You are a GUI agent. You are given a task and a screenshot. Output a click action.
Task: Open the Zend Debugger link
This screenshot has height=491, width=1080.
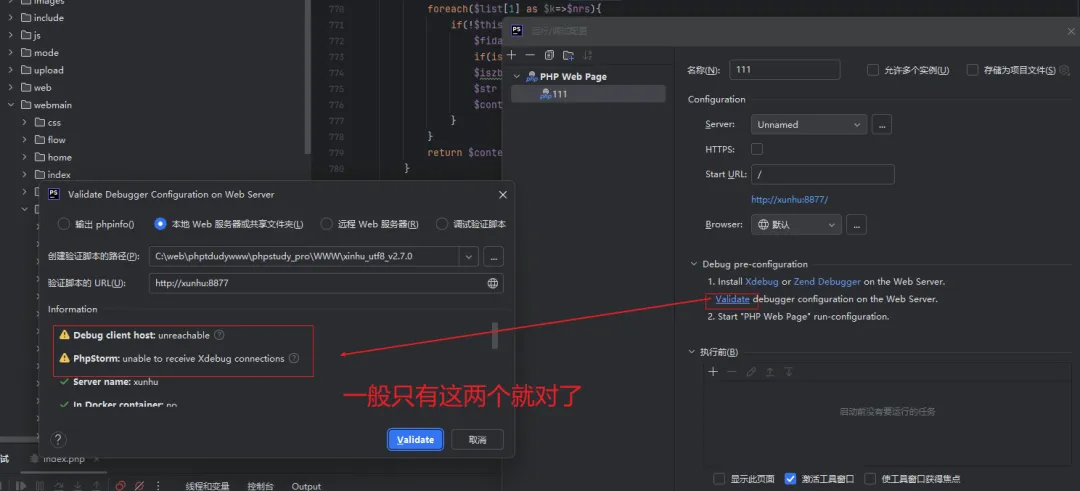tap(827, 282)
